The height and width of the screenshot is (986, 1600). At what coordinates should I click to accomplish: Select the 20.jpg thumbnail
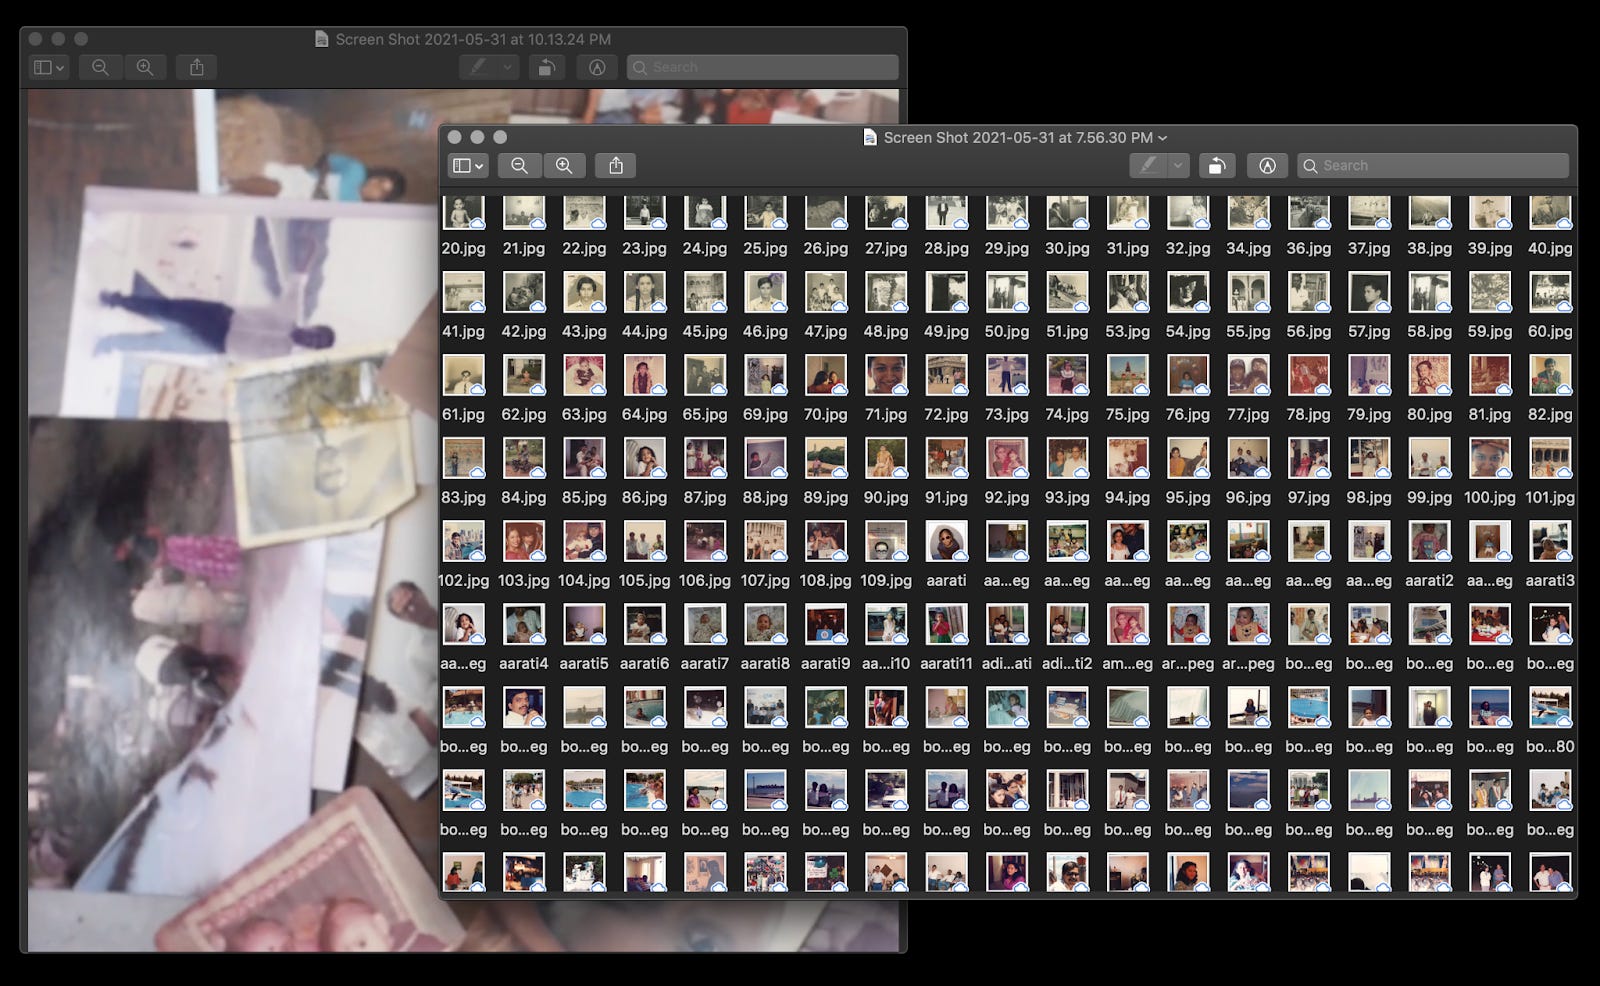click(463, 212)
